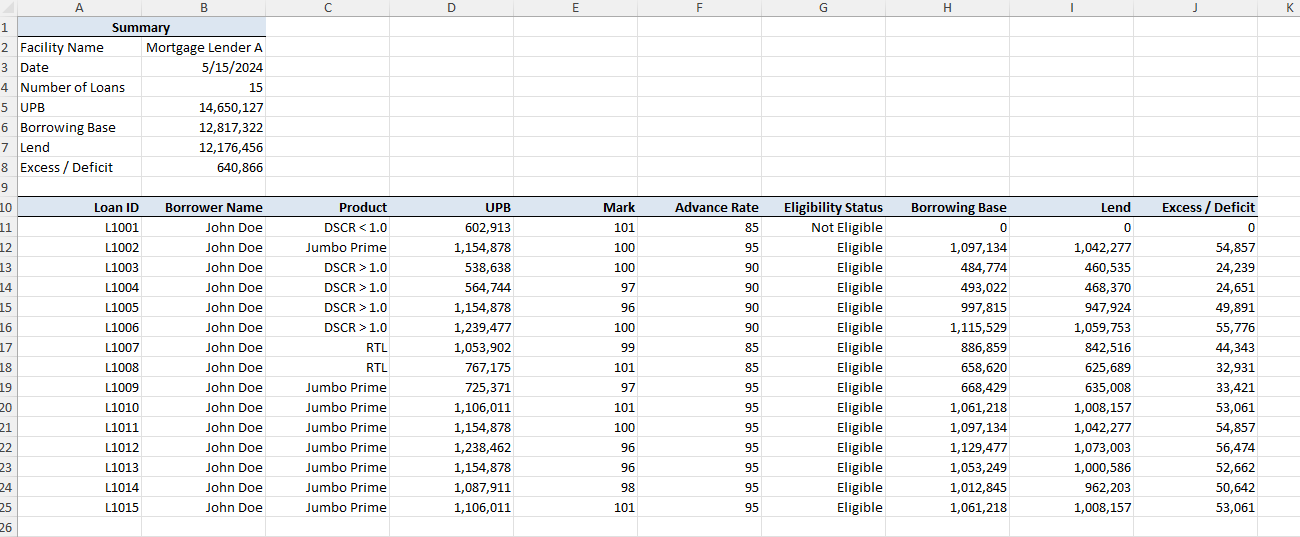Select column G header
Image resolution: width=1300 pixels, height=537 pixels.
coord(823,8)
